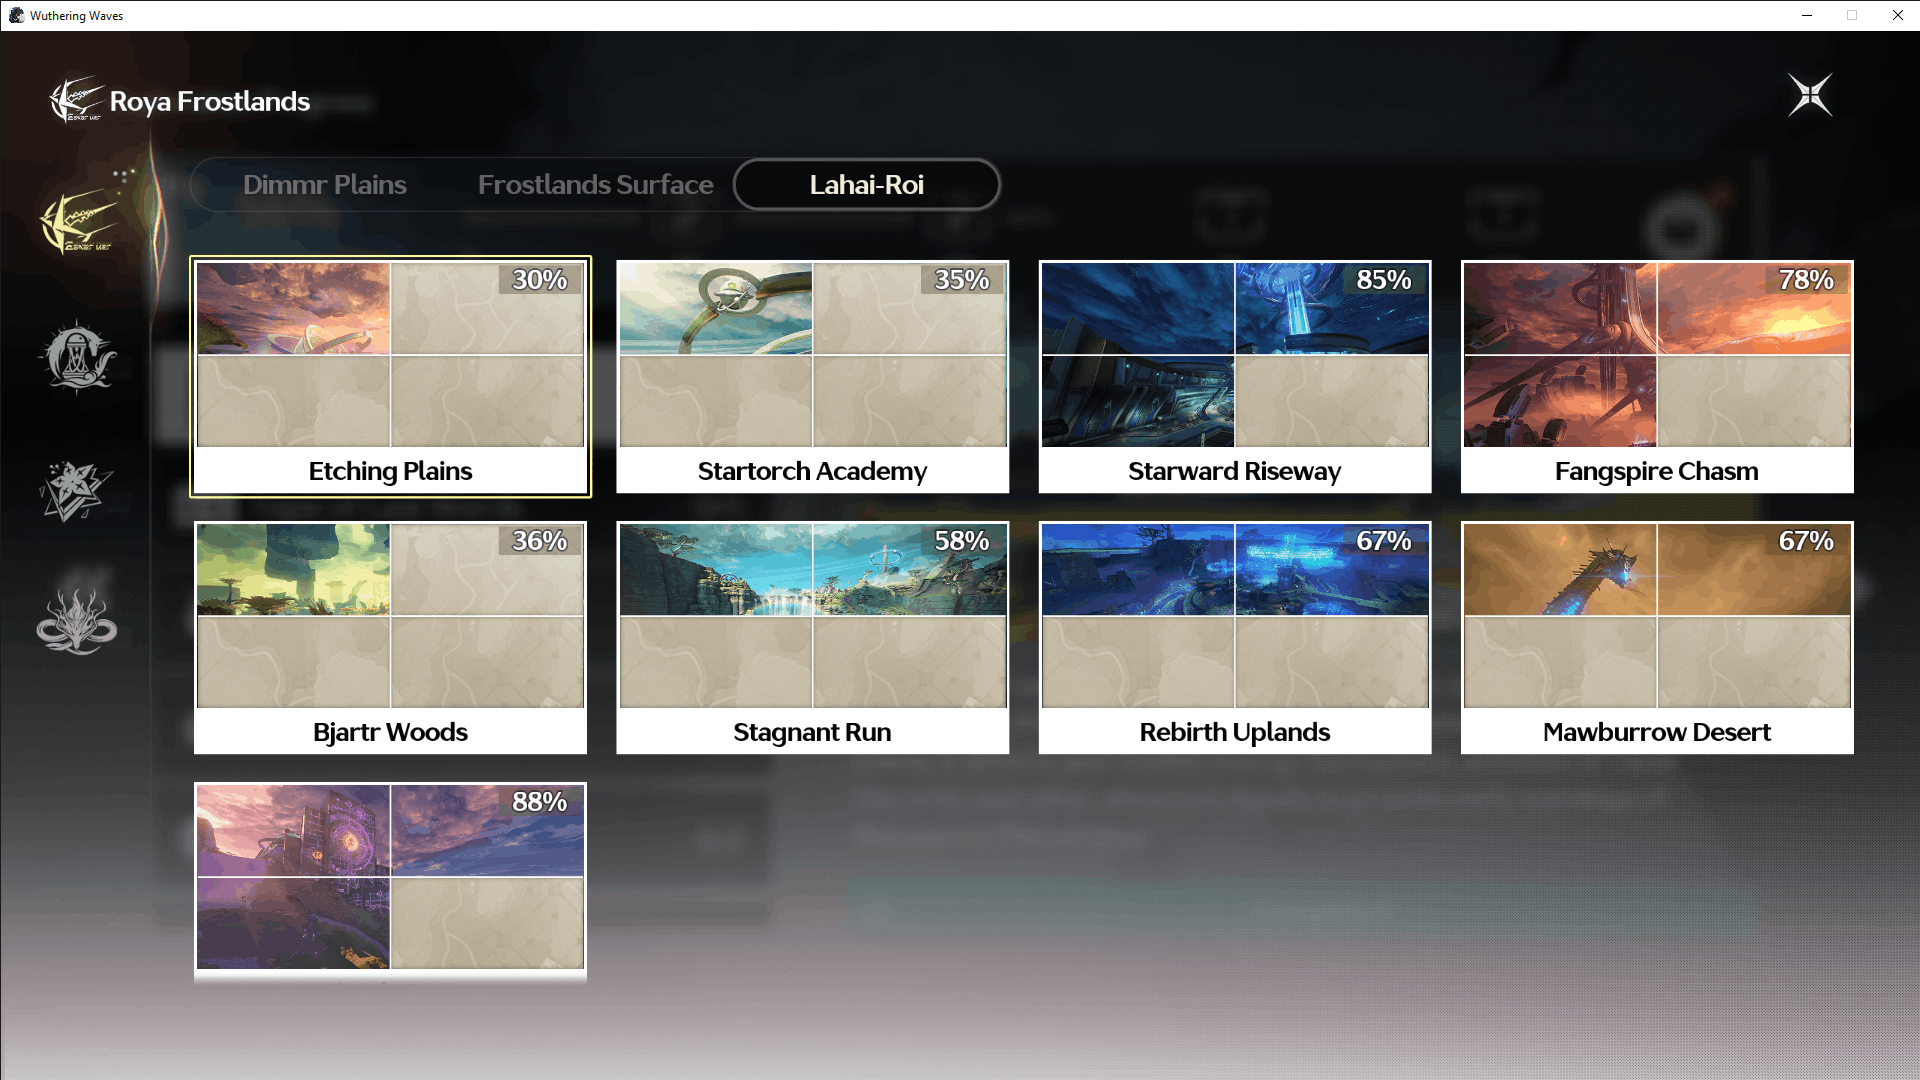Click the Wuthering Waves title bar icon

point(16,15)
